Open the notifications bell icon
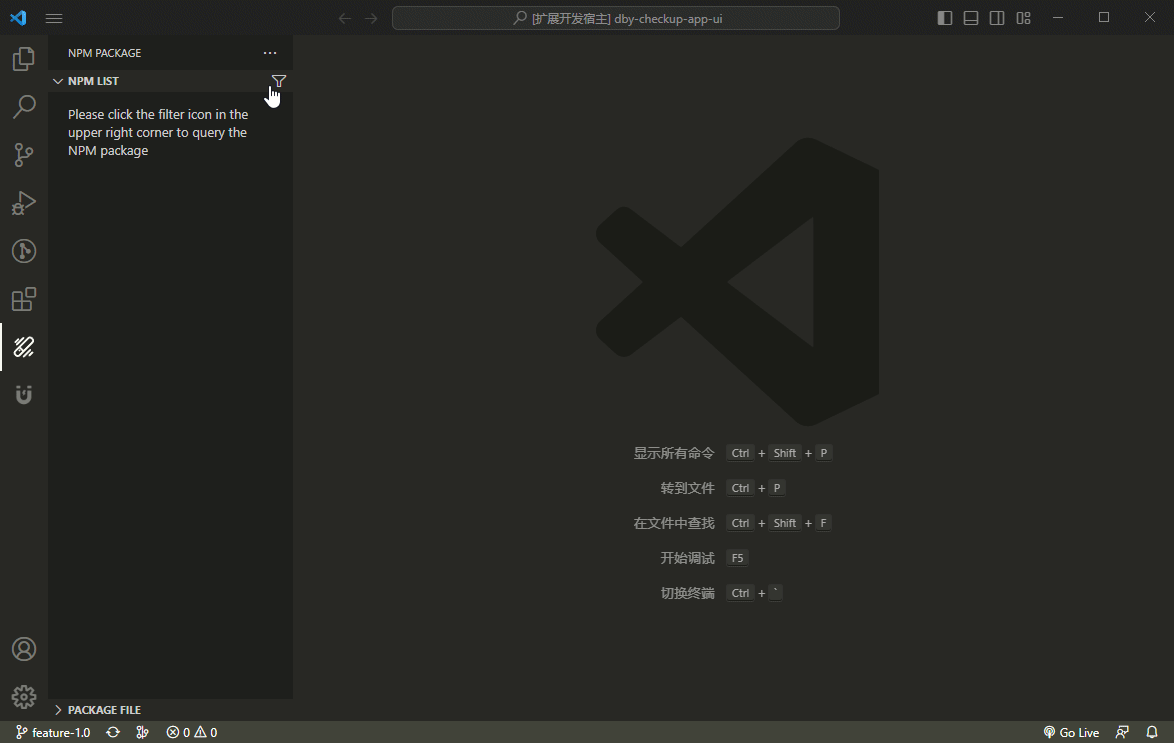 click(x=1152, y=733)
